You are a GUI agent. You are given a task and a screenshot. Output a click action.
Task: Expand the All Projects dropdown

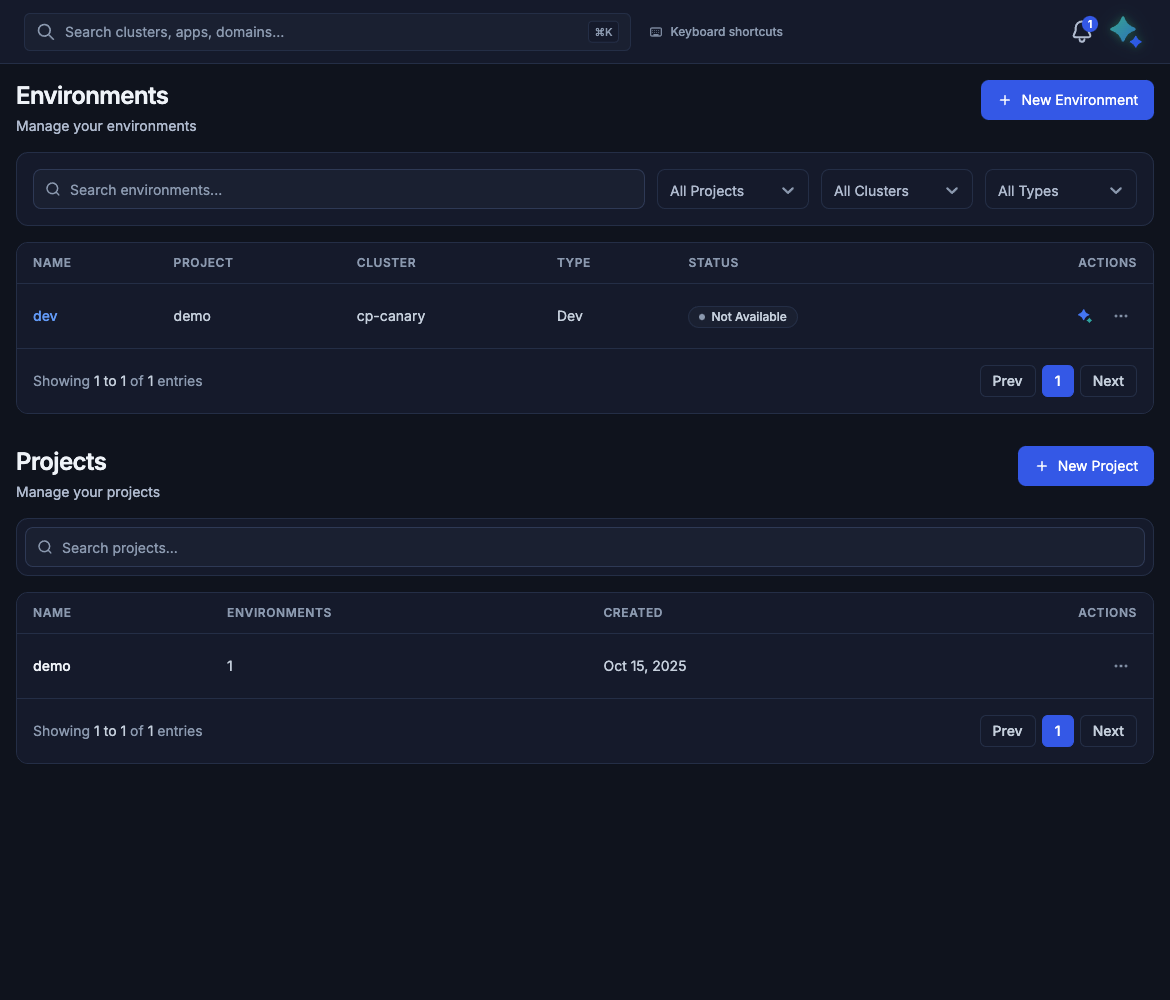click(x=732, y=190)
